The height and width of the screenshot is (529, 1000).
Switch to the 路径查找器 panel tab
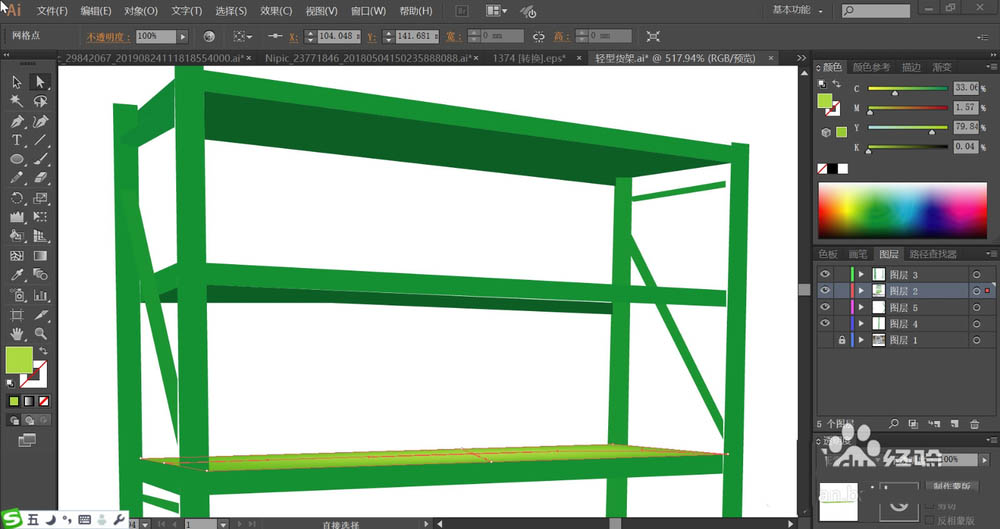[x=933, y=254]
